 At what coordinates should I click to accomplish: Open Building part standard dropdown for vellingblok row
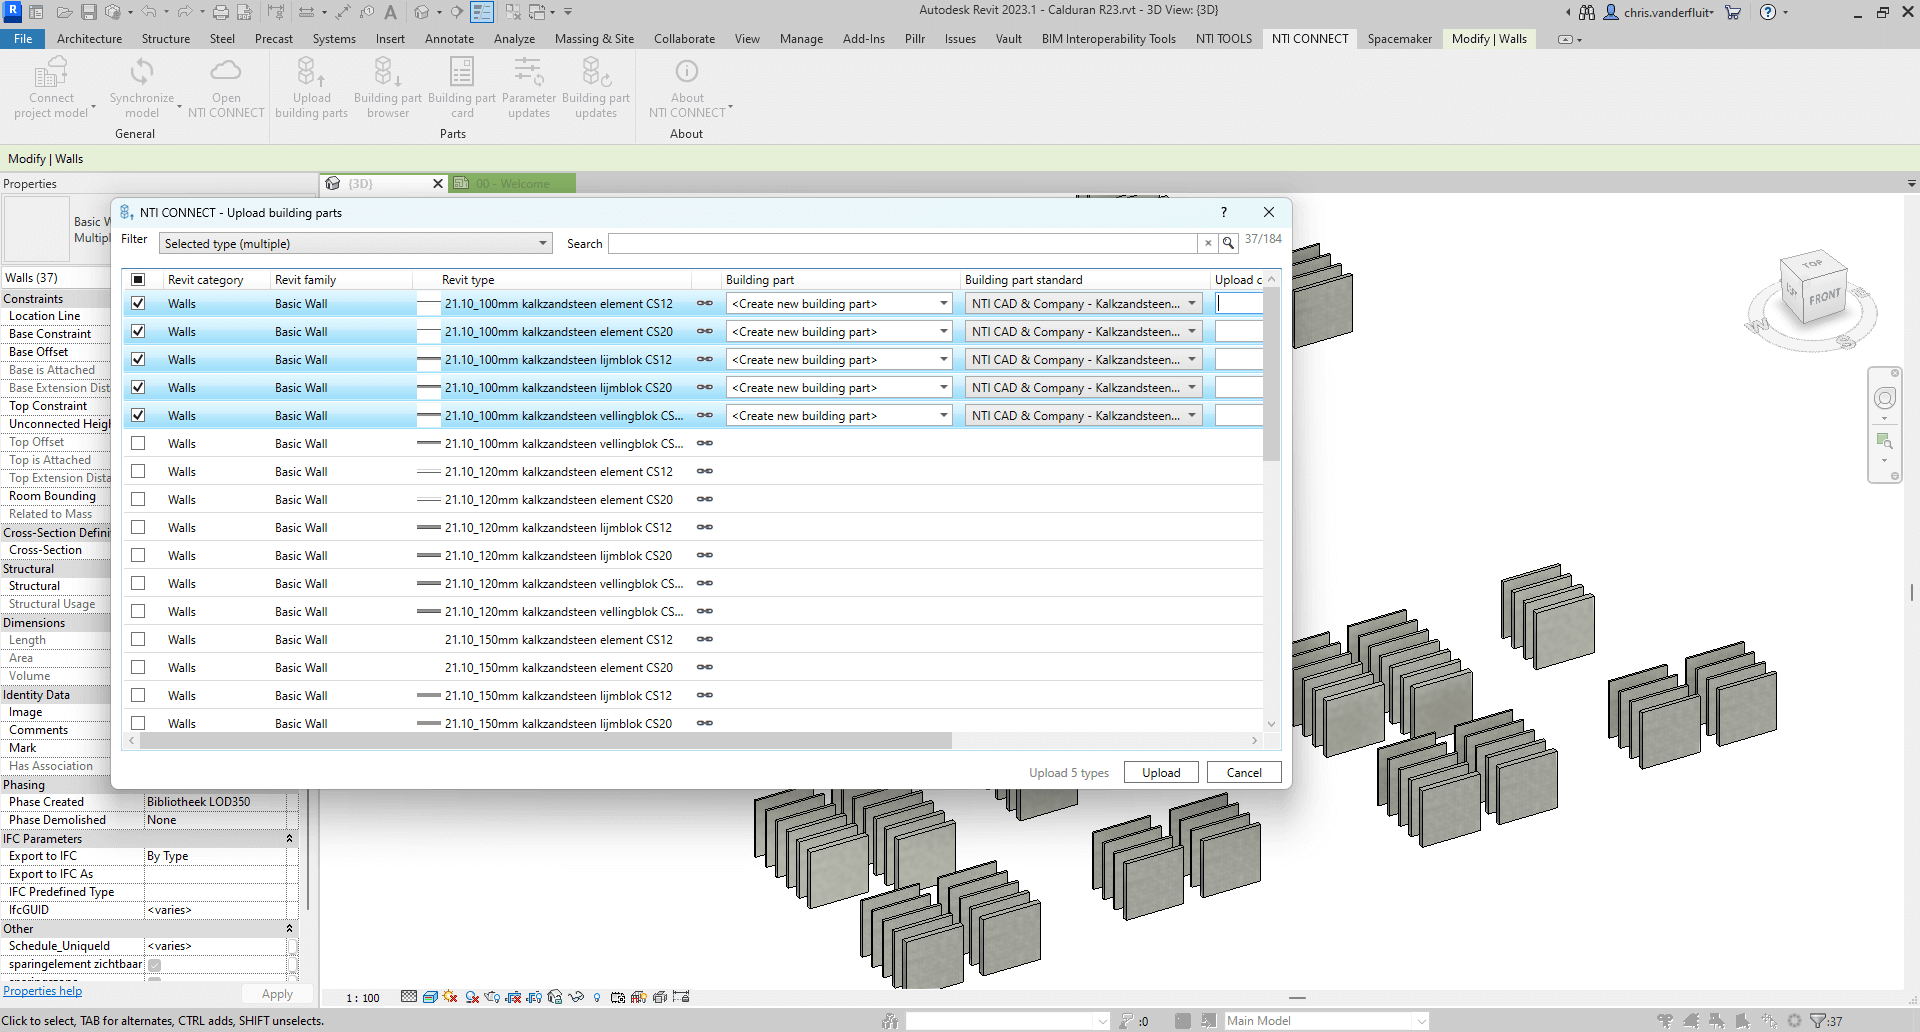(x=1084, y=415)
